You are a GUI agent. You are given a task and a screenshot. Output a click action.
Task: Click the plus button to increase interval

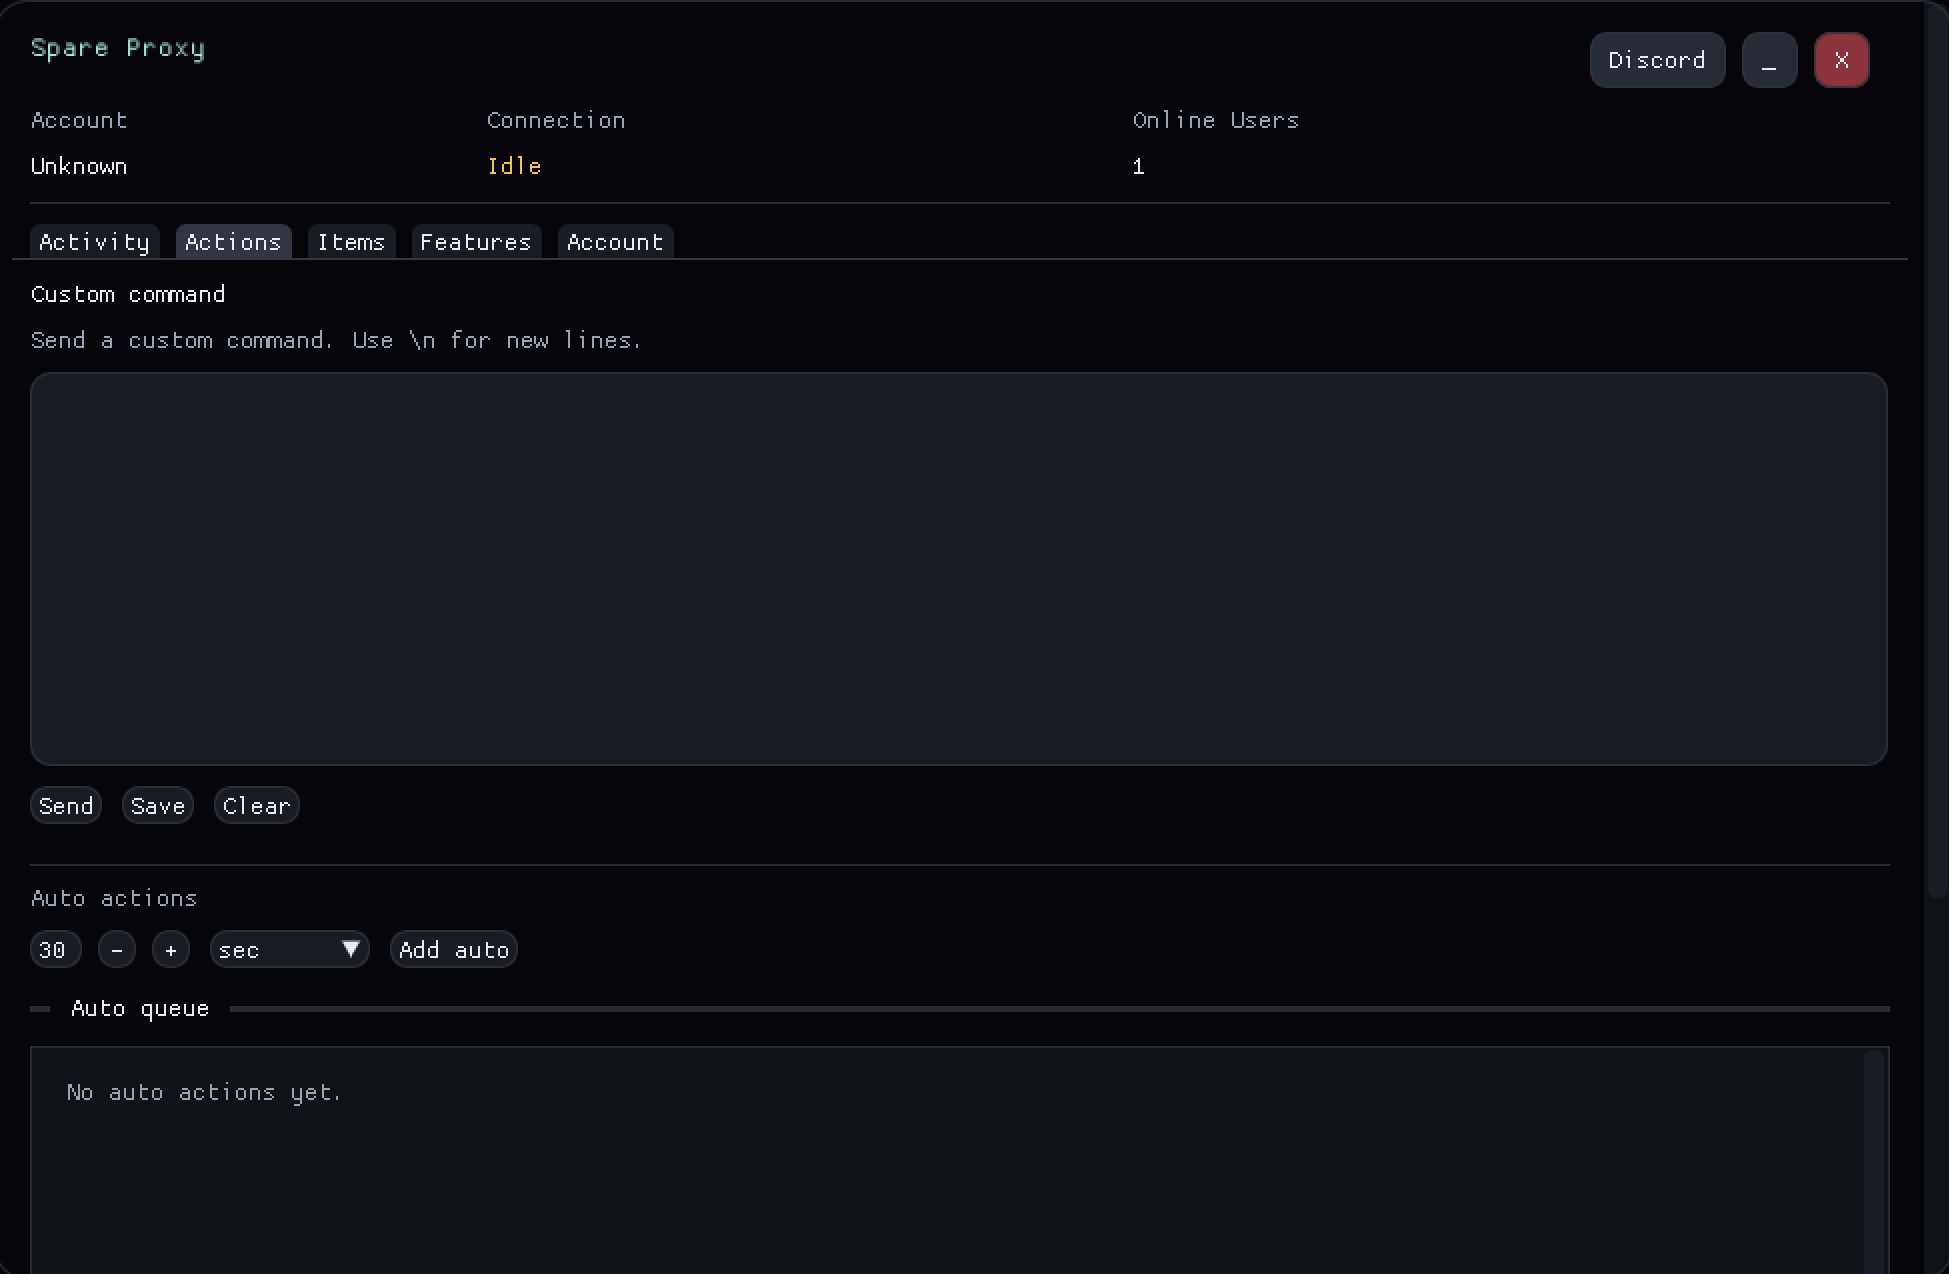tap(170, 949)
